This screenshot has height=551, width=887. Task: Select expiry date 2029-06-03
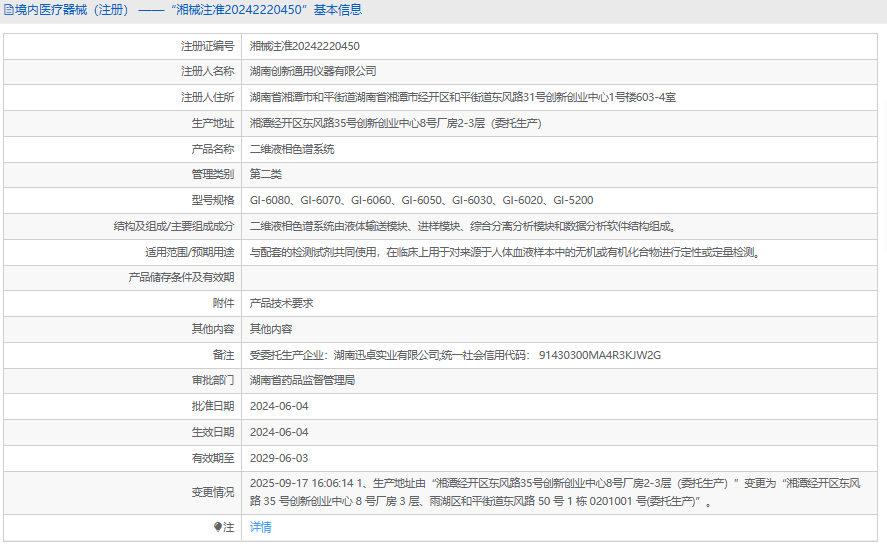pos(279,458)
